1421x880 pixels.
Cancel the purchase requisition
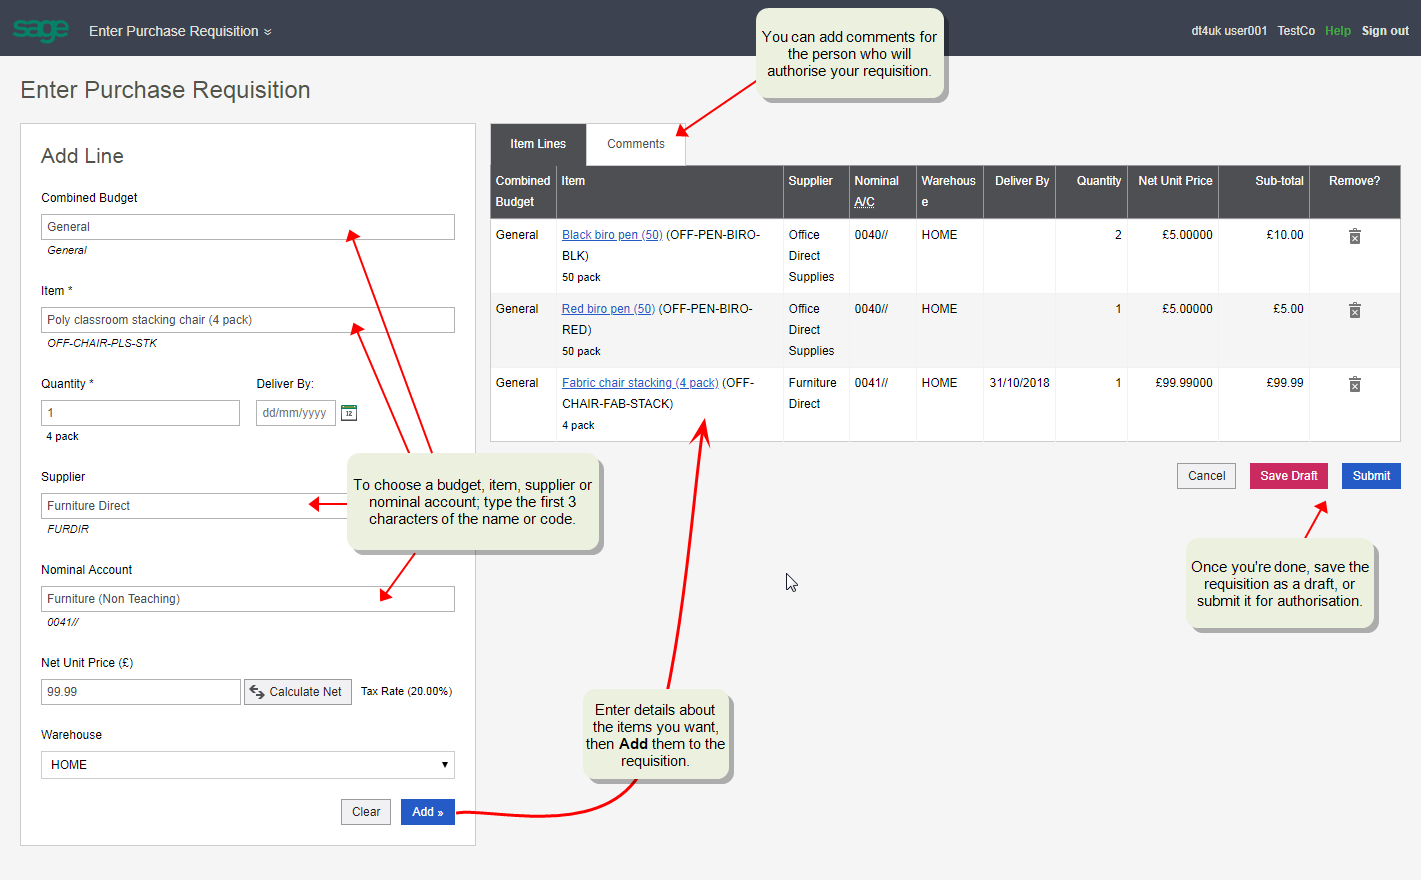[1206, 475]
